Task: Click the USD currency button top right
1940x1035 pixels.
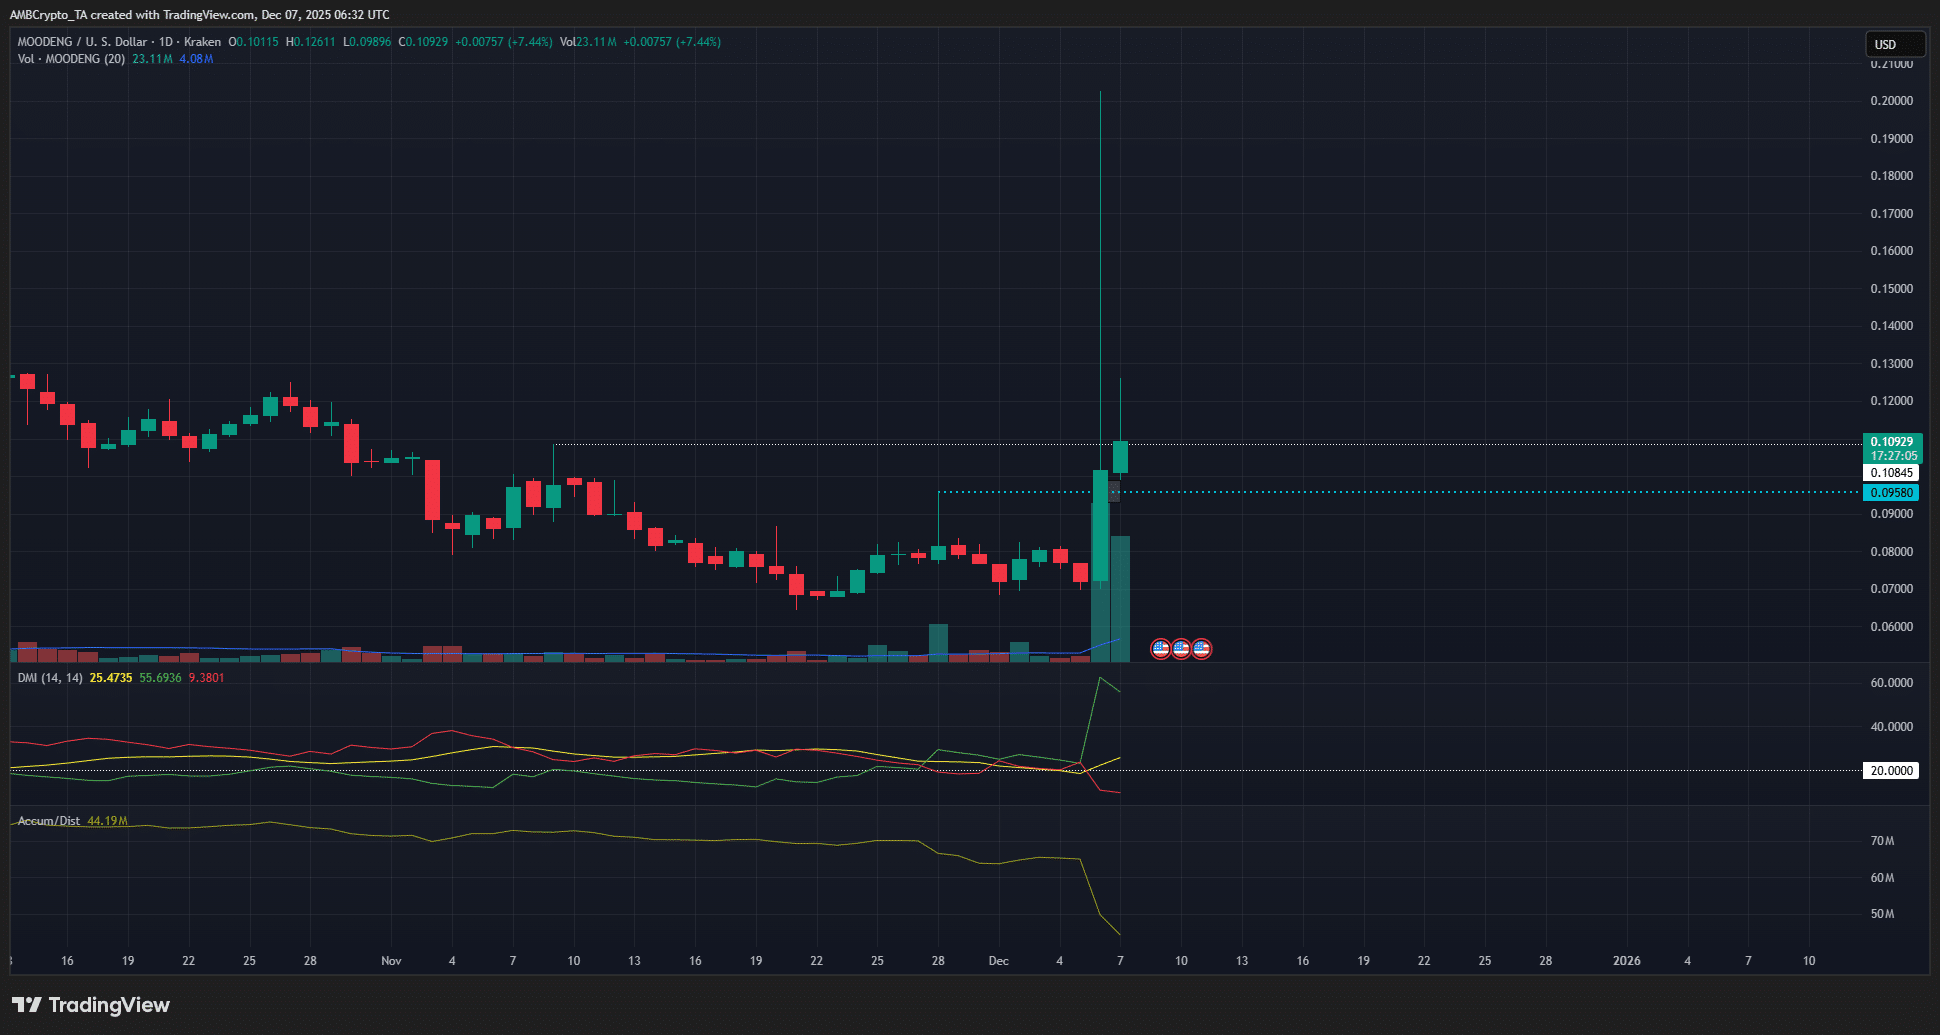Action: (x=1895, y=43)
